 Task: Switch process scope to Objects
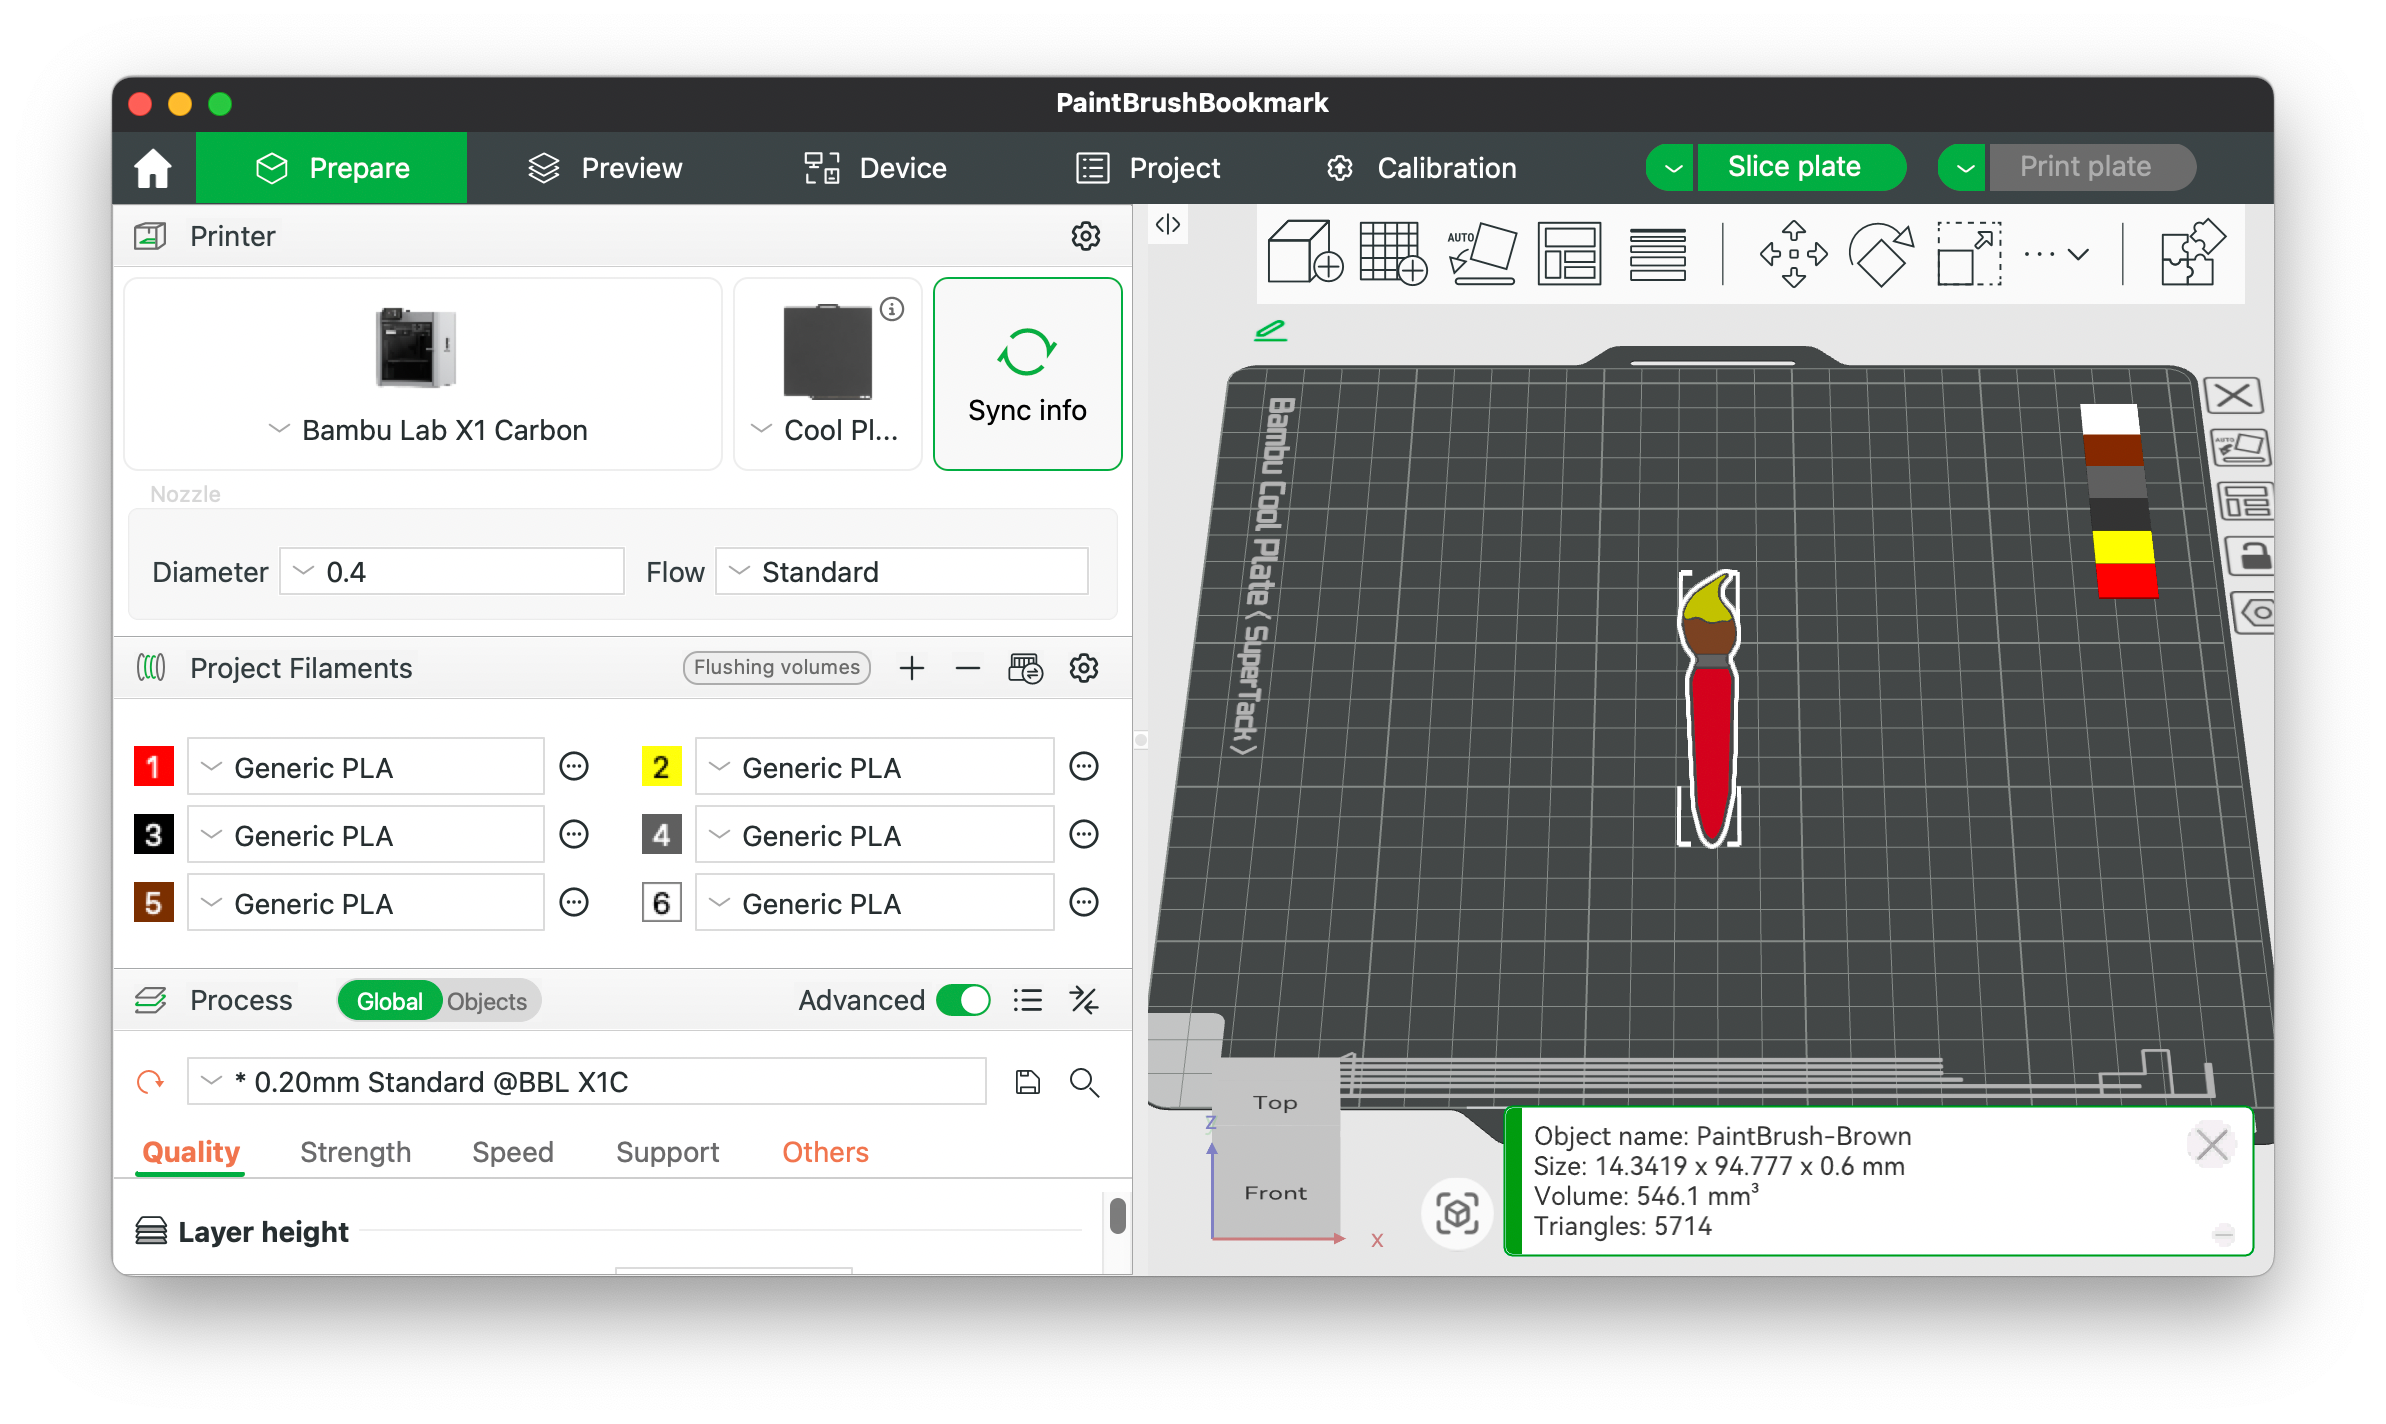click(x=487, y=1001)
